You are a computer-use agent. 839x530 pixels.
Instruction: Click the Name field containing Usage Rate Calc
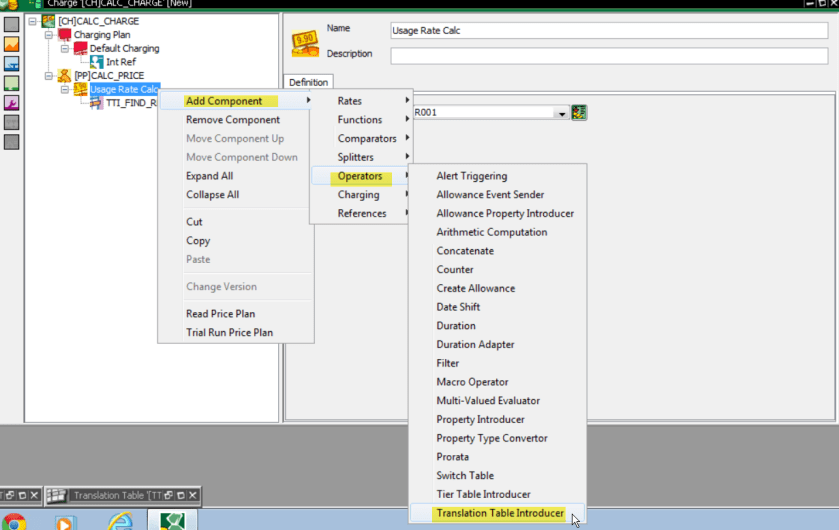pyautogui.click(x=609, y=30)
